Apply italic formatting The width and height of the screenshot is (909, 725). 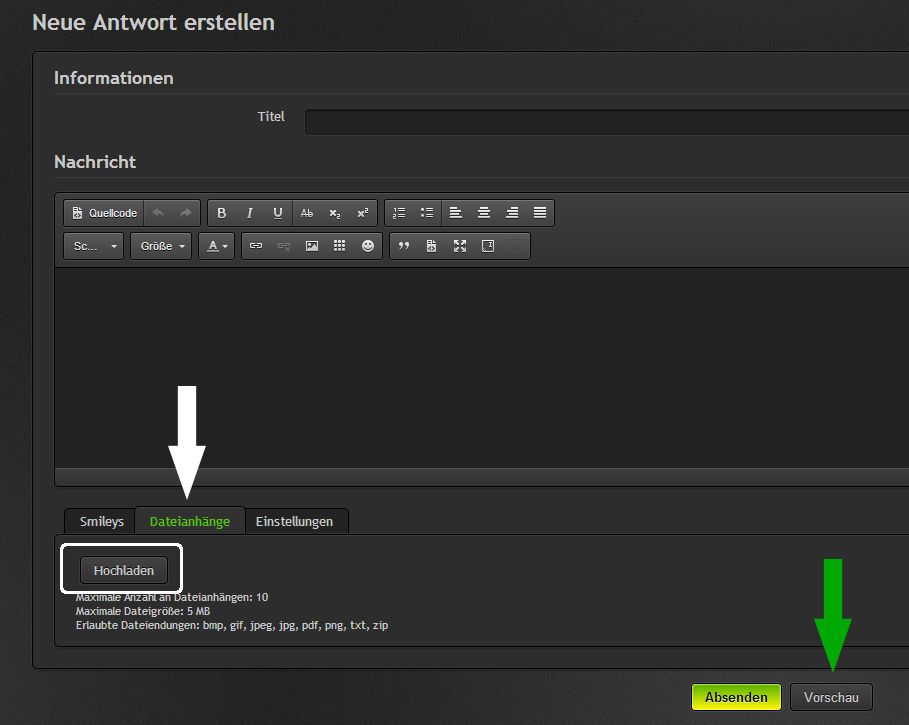250,213
